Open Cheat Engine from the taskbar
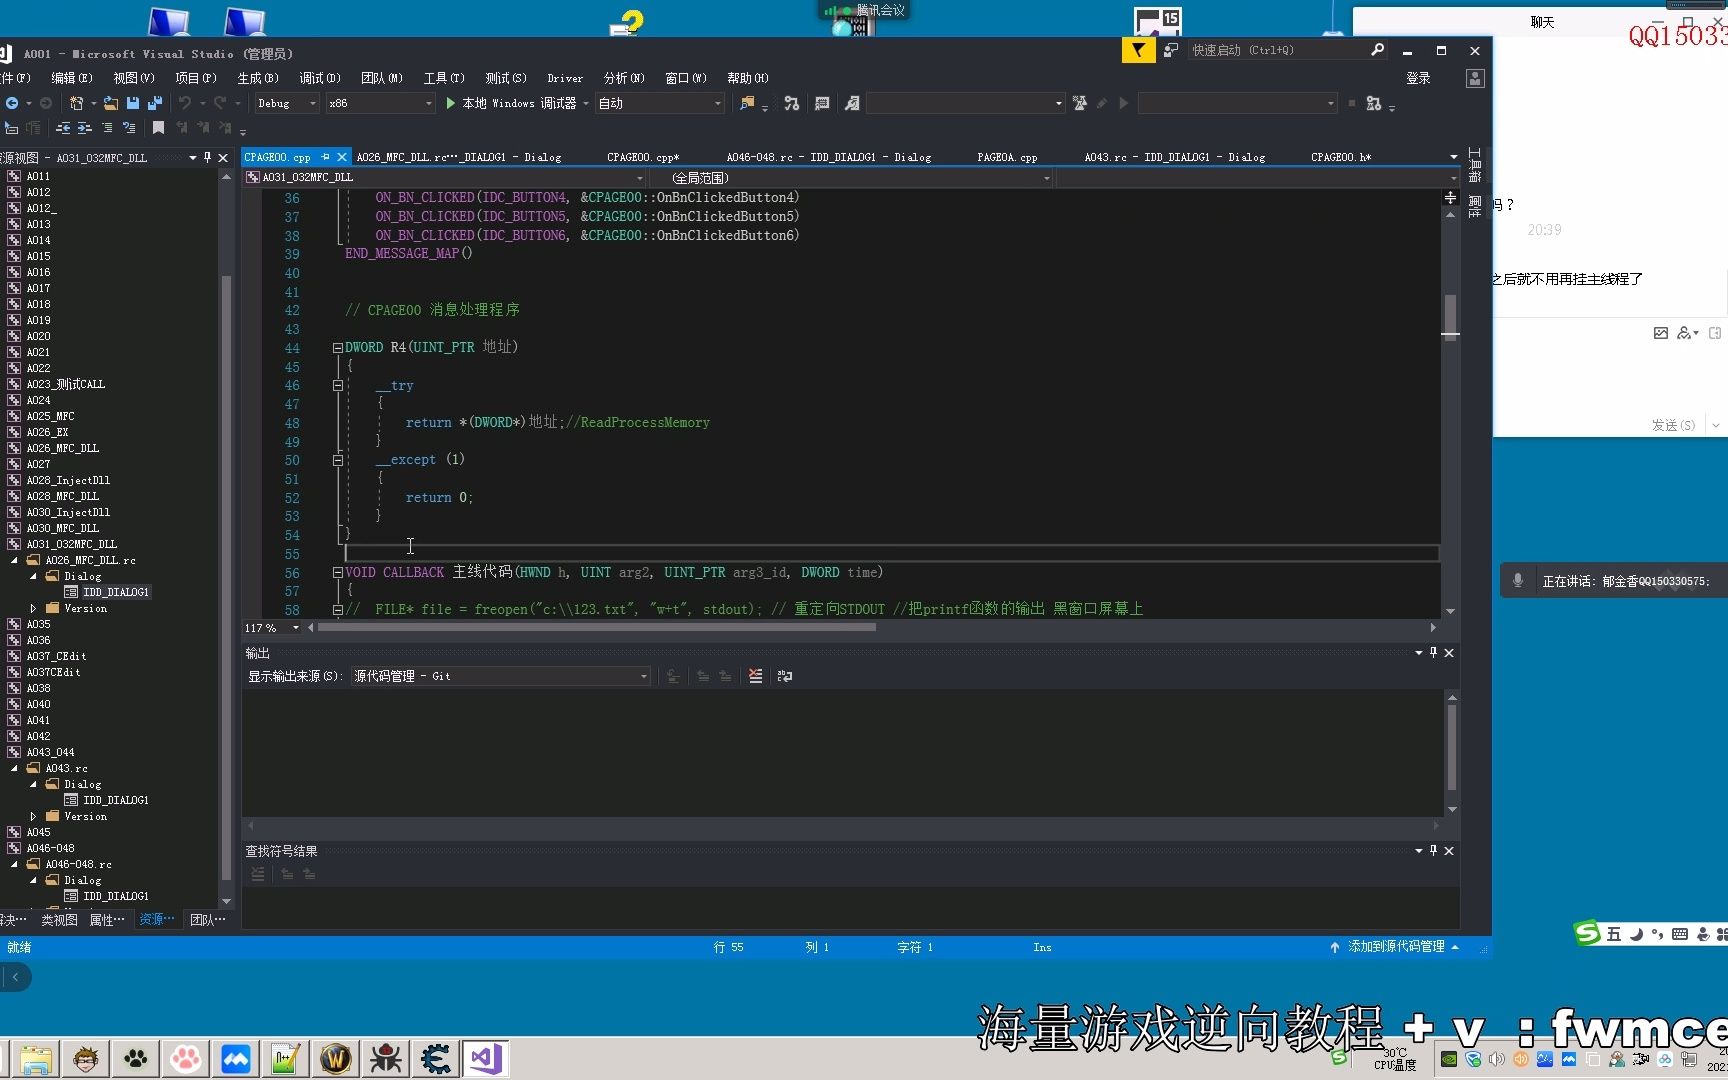This screenshot has width=1728, height=1080. [435, 1058]
